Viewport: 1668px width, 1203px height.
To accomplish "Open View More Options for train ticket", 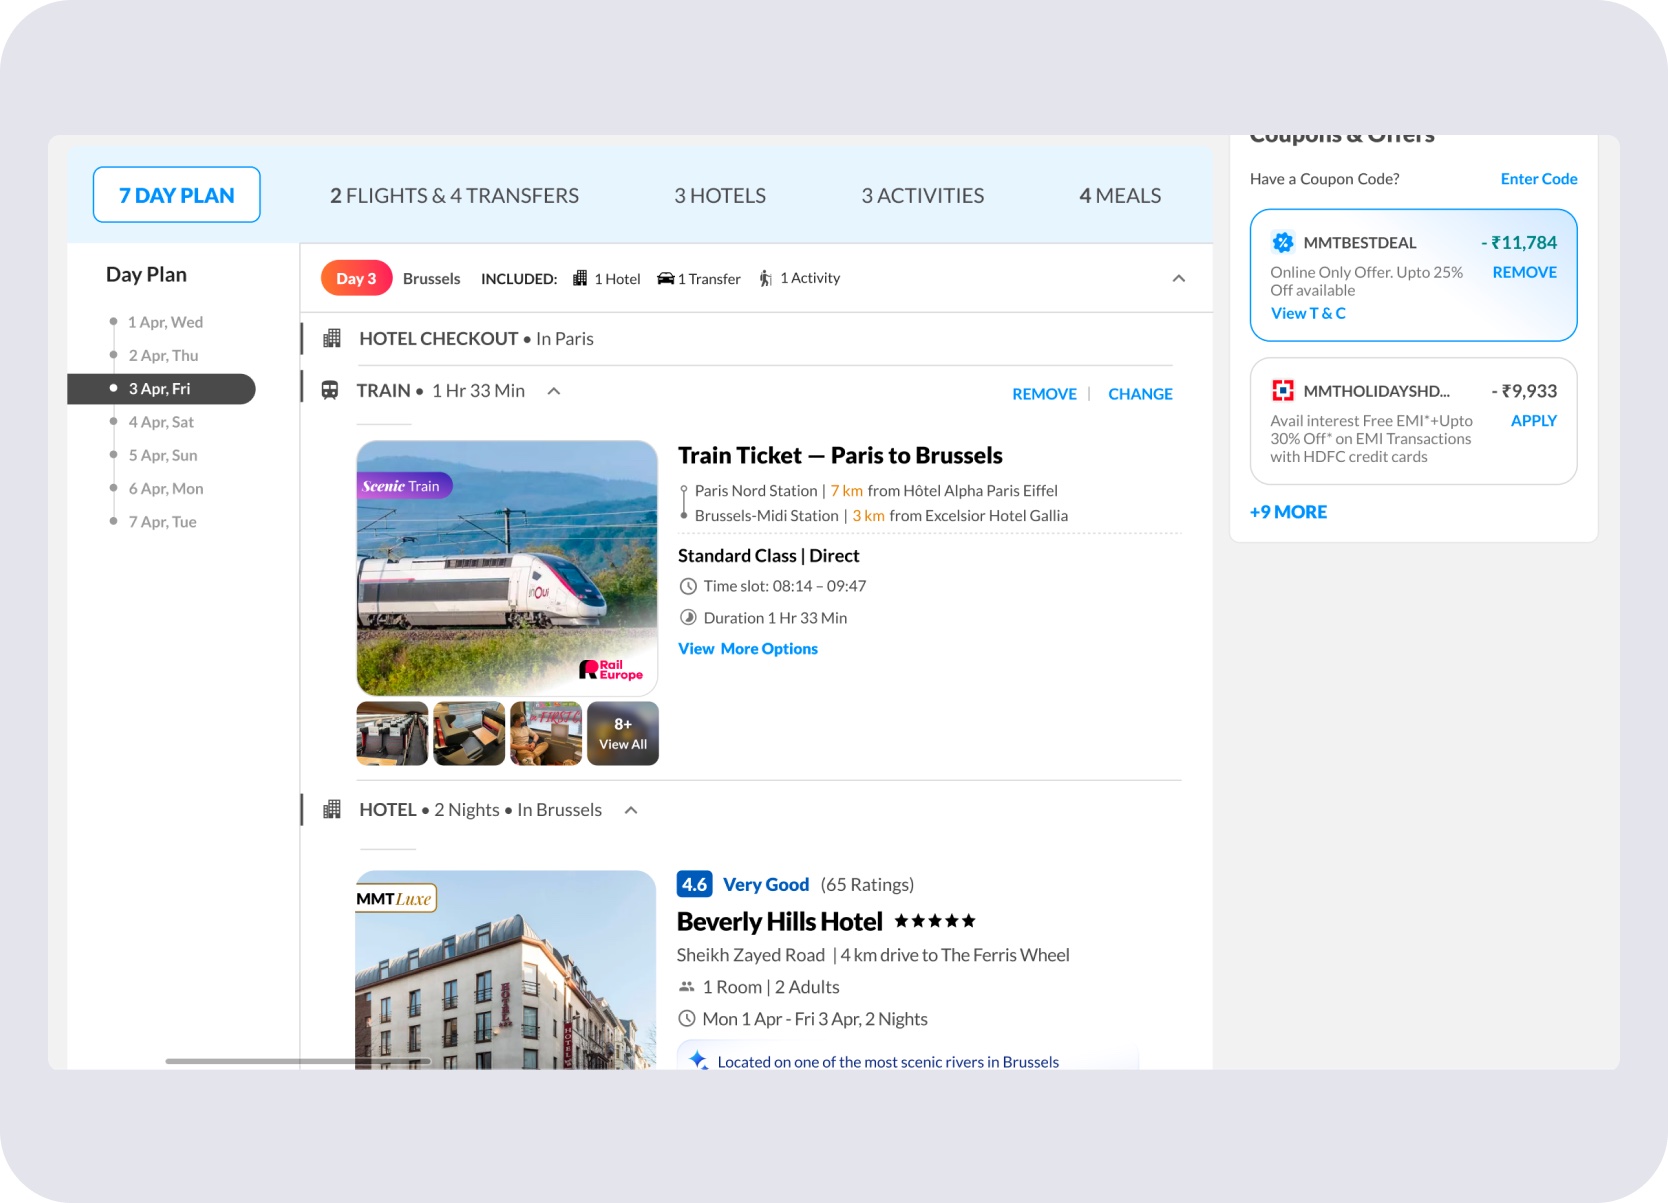I will 748,649.
